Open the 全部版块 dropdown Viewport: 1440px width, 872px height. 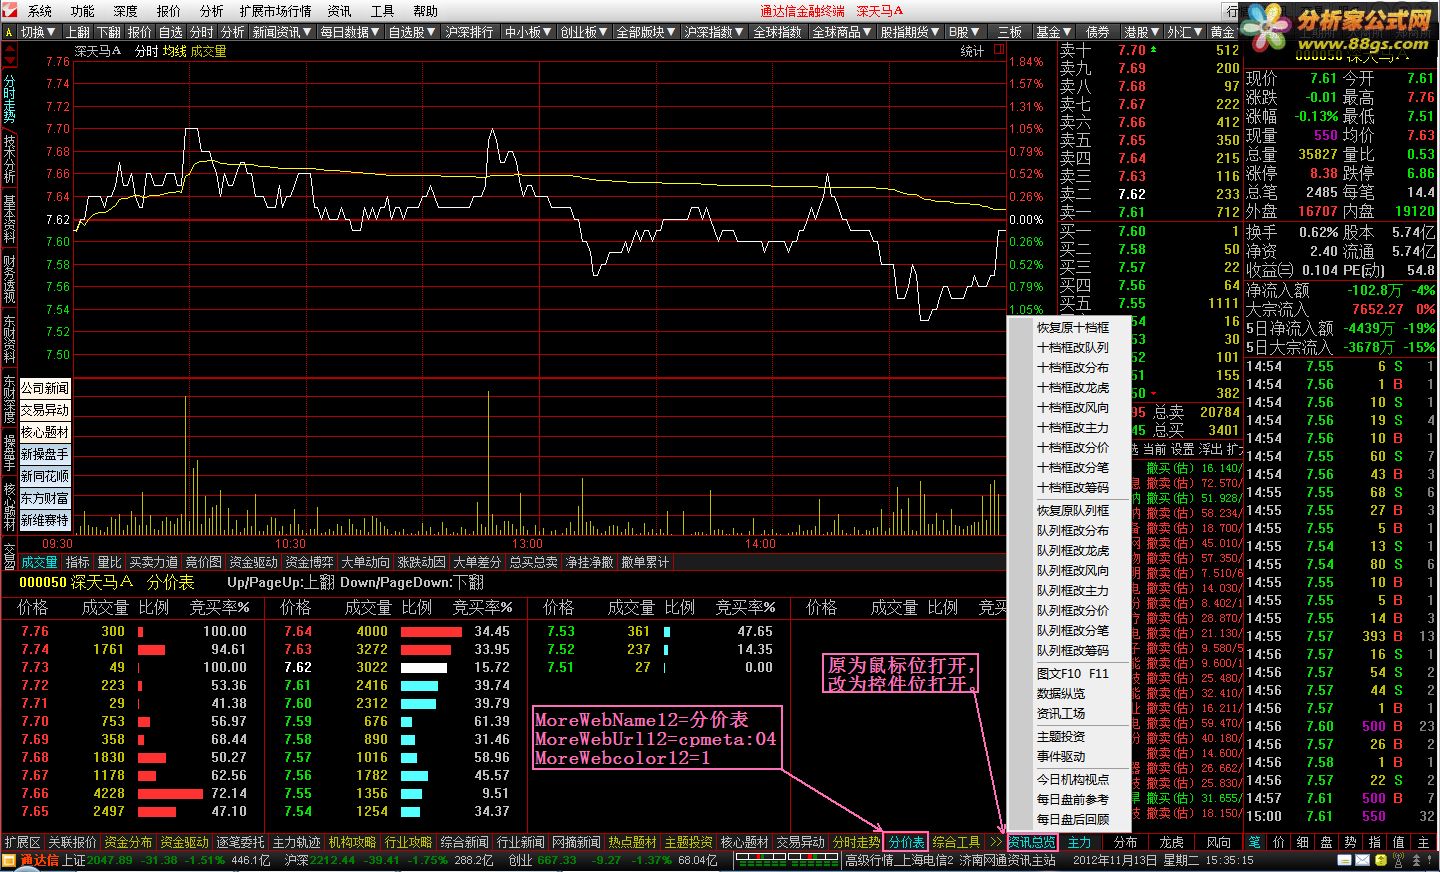[x=647, y=32]
